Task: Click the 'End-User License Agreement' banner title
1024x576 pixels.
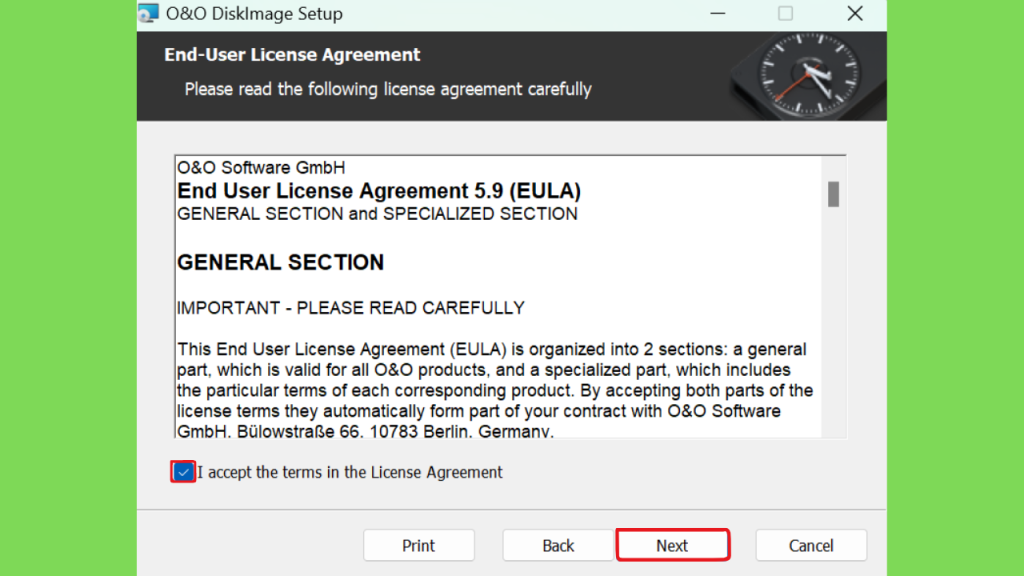Action: click(292, 55)
